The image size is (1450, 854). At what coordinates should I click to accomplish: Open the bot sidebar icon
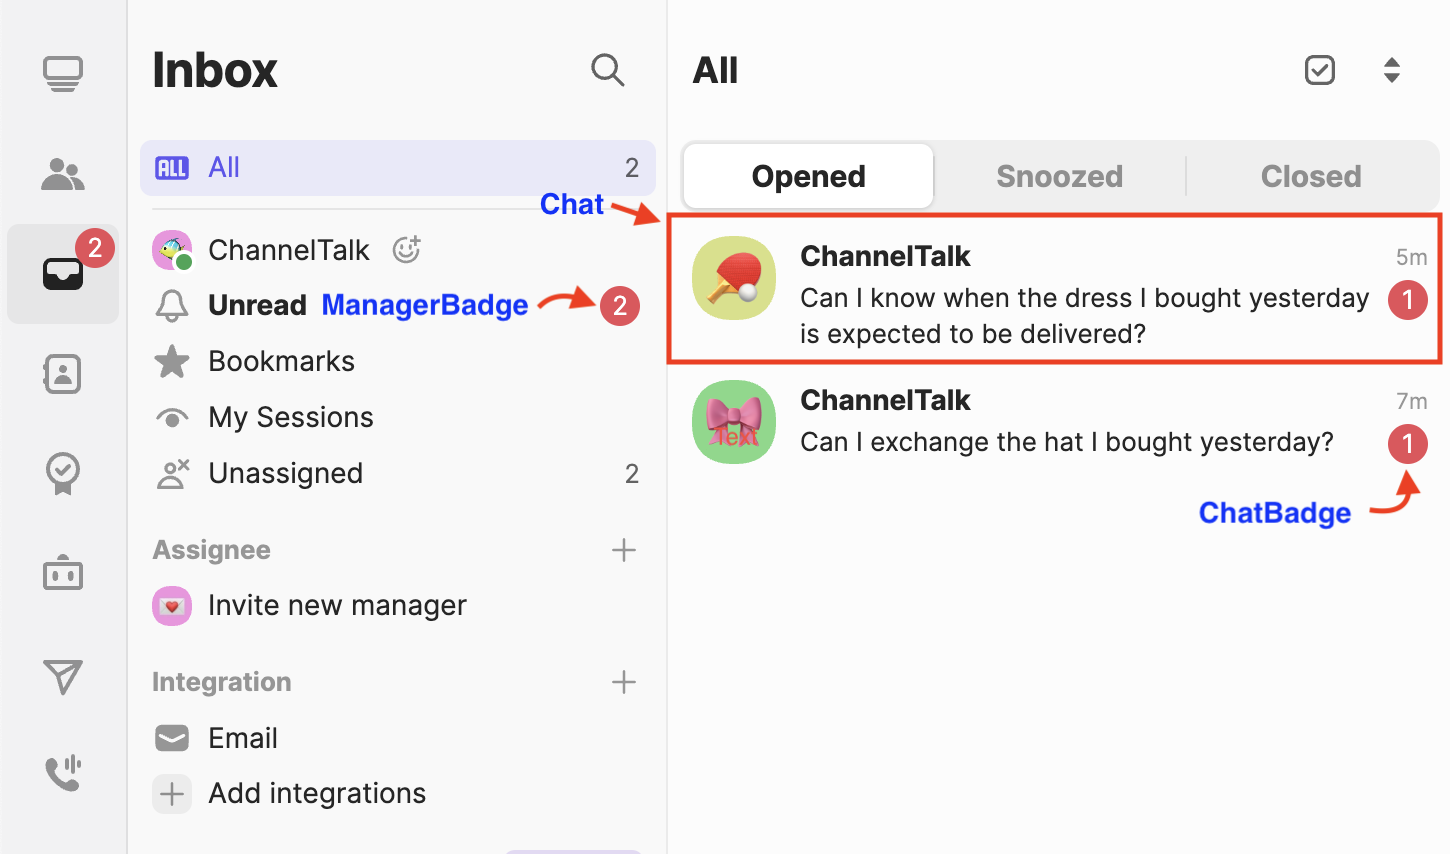[x=63, y=572]
